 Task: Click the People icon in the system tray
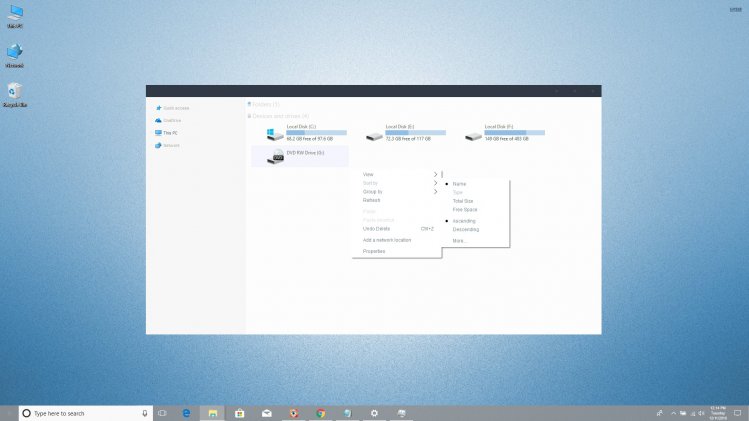click(x=660, y=413)
